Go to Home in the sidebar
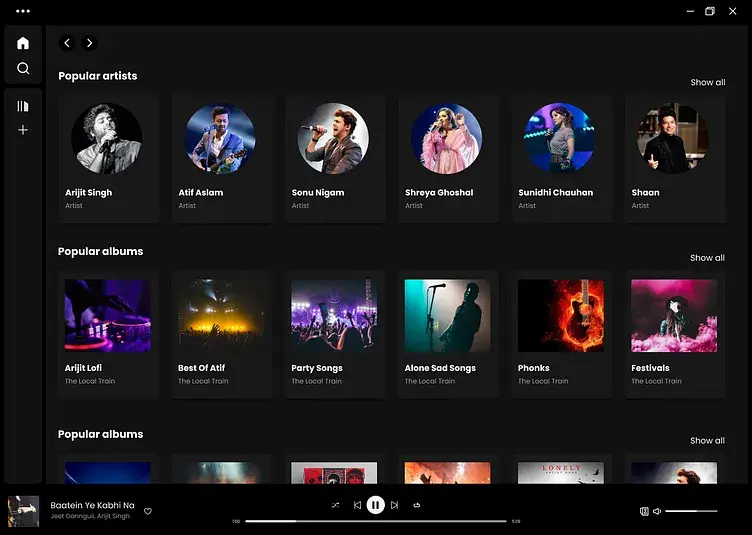Image resolution: width=752 pixels, height=535 pixels. click(23, 43)
